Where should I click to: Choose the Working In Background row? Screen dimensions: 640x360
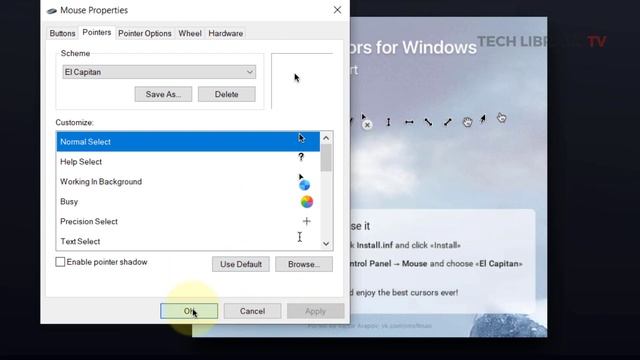coord(188,182)
